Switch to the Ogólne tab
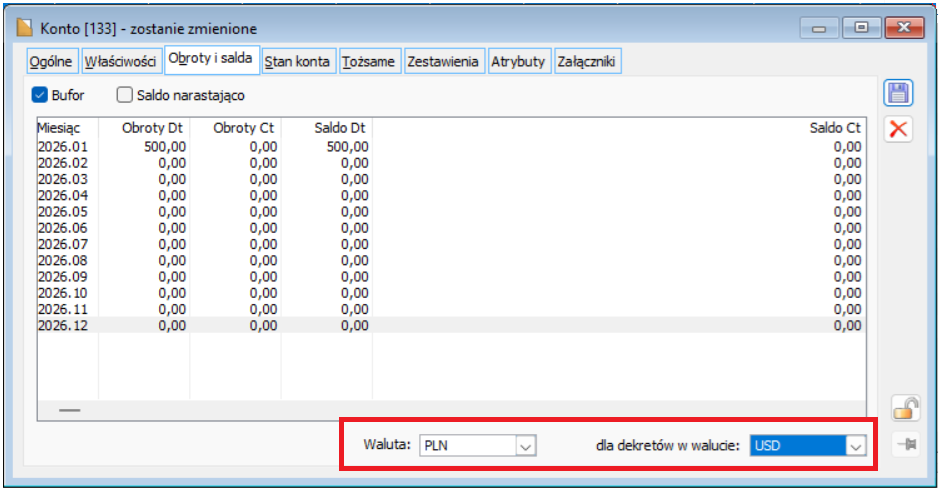This screenshot has width=939, height=490. pyautogui.click(x=52, y=62)
